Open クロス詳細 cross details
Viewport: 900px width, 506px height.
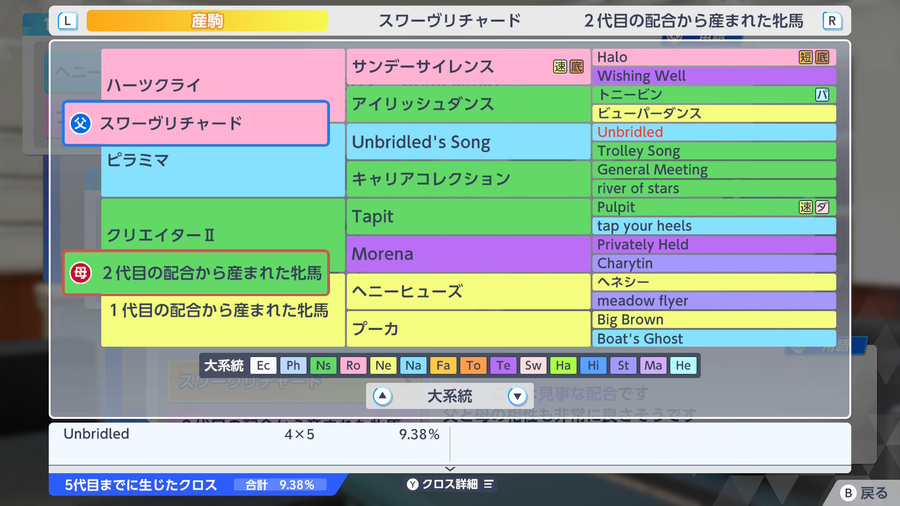450,484
